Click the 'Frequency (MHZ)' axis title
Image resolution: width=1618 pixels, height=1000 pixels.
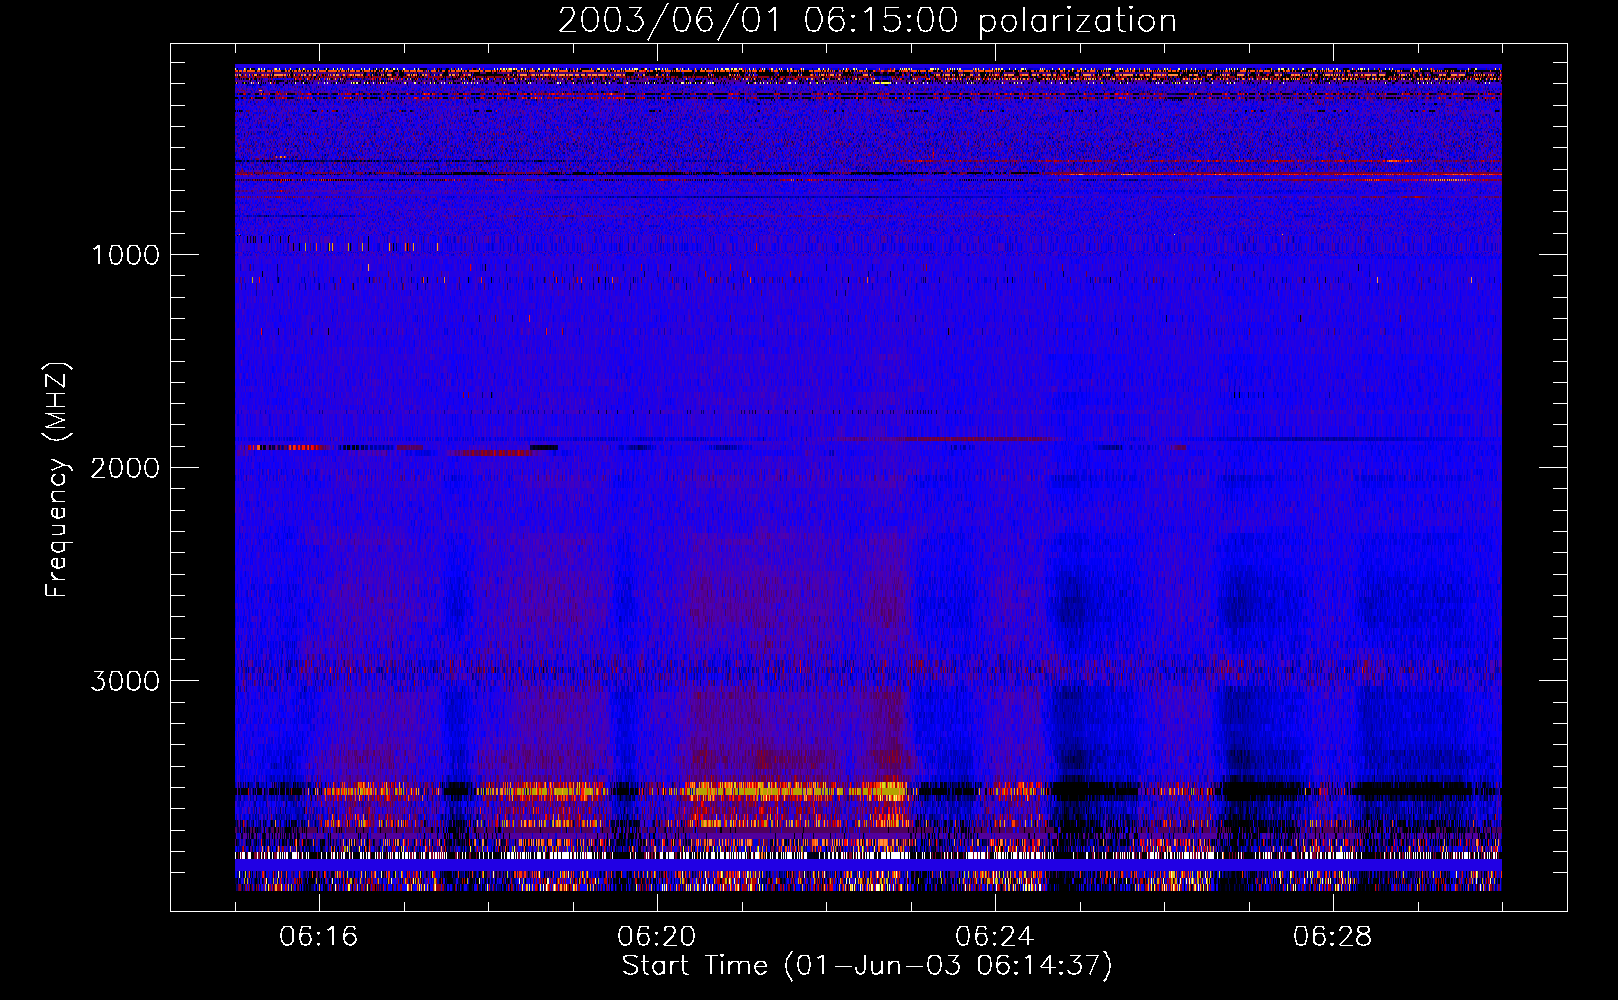click(57, 479)
